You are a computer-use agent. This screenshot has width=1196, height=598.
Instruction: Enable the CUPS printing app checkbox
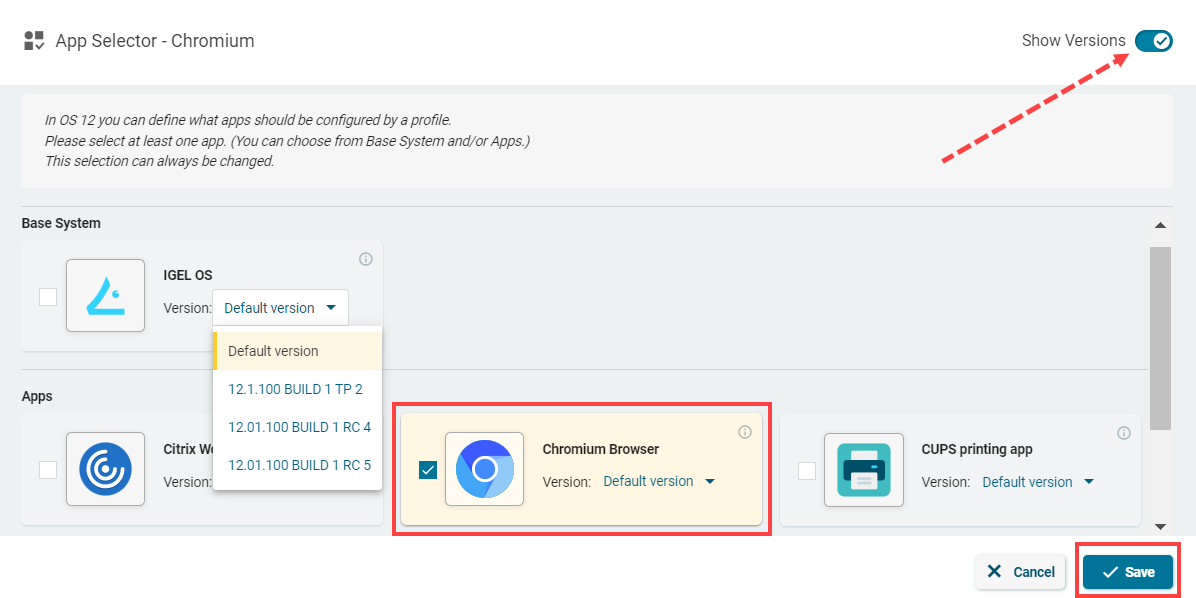tap(807, 470)
